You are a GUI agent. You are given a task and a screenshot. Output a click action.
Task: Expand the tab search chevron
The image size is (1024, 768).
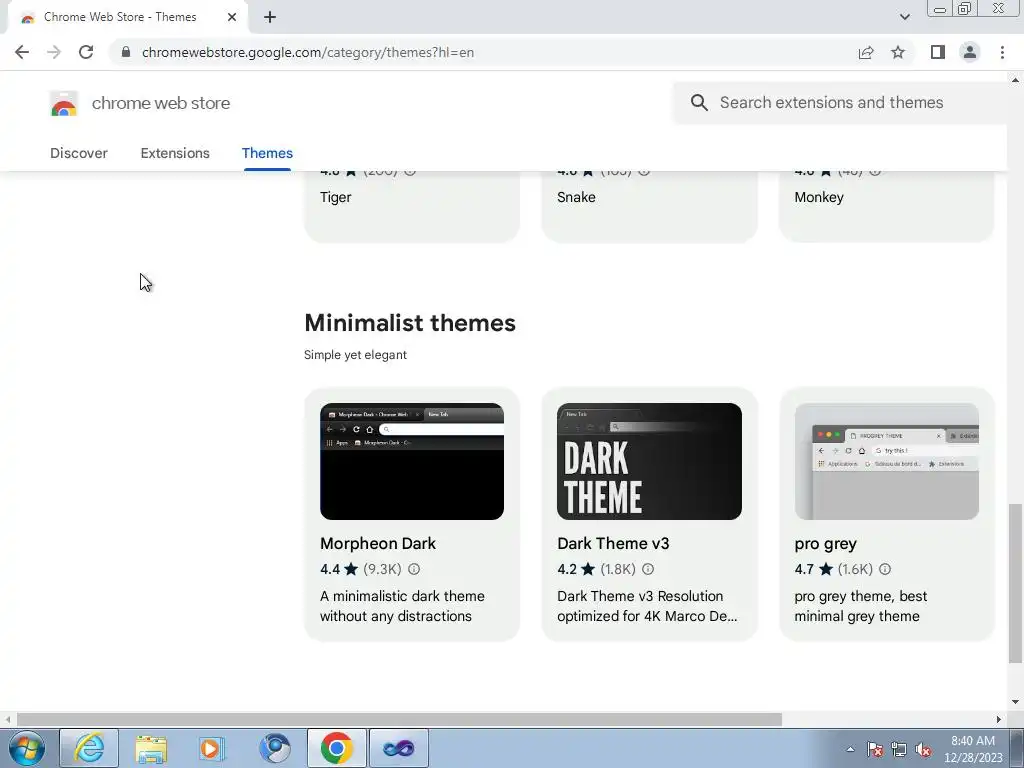coord(904,17)
